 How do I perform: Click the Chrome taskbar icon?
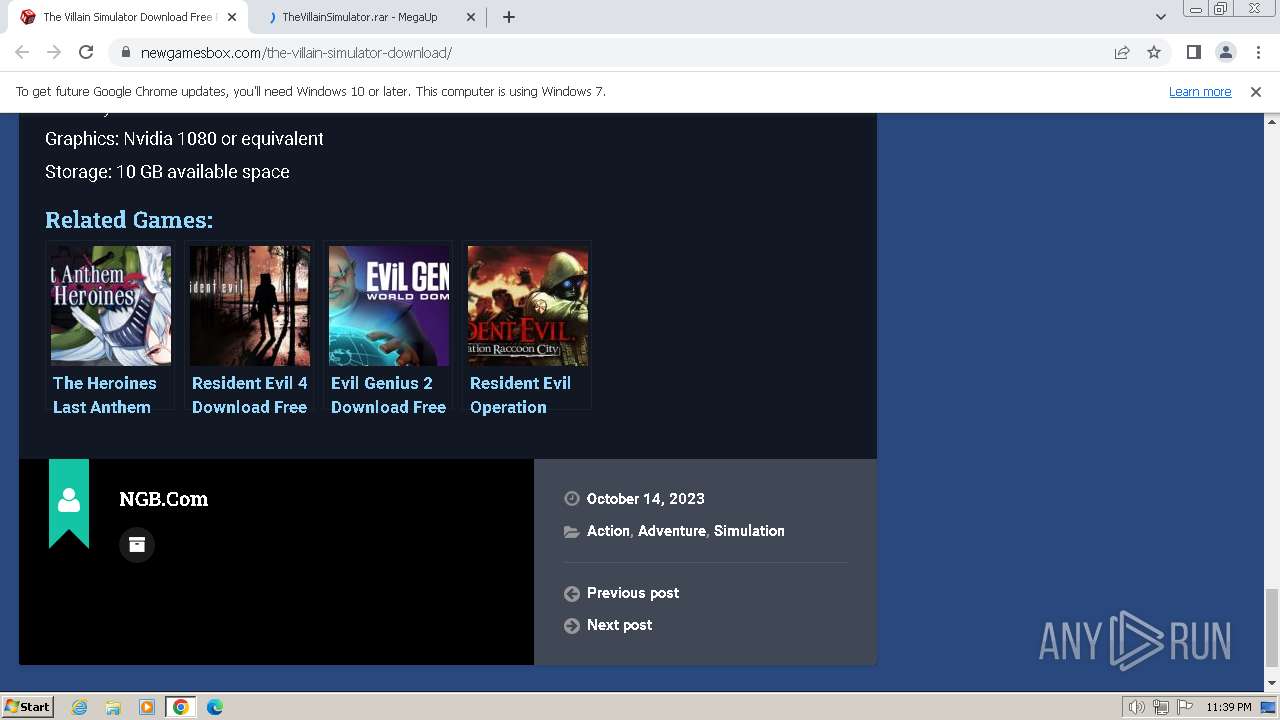[x=181, y=707]
